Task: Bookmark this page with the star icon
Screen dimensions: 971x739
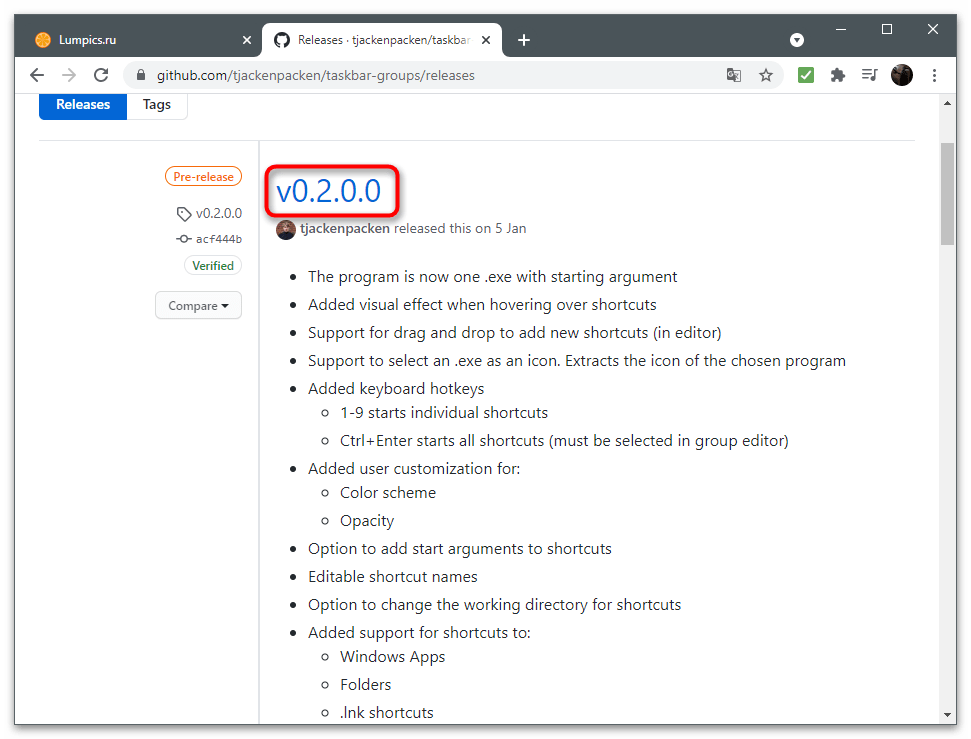Action: pyautogui.click(x=766, y=76)
